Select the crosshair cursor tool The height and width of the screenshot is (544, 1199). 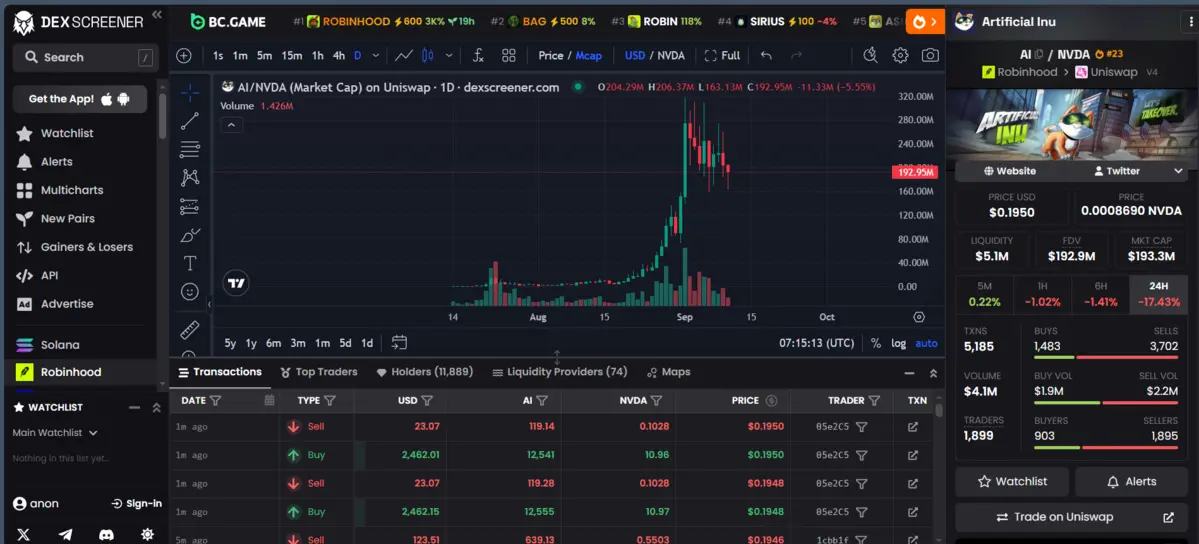tap(190, 93)
